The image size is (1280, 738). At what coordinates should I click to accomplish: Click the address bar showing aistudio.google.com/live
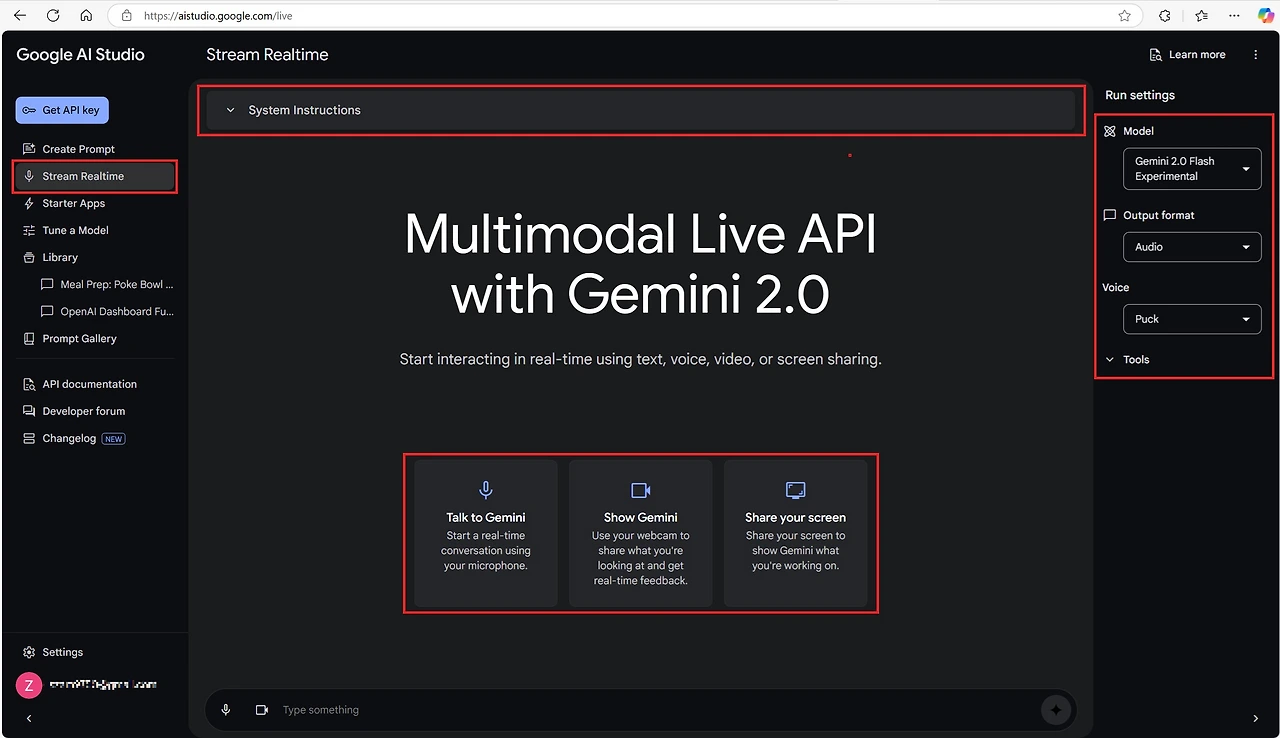click(x=625, y=16)
